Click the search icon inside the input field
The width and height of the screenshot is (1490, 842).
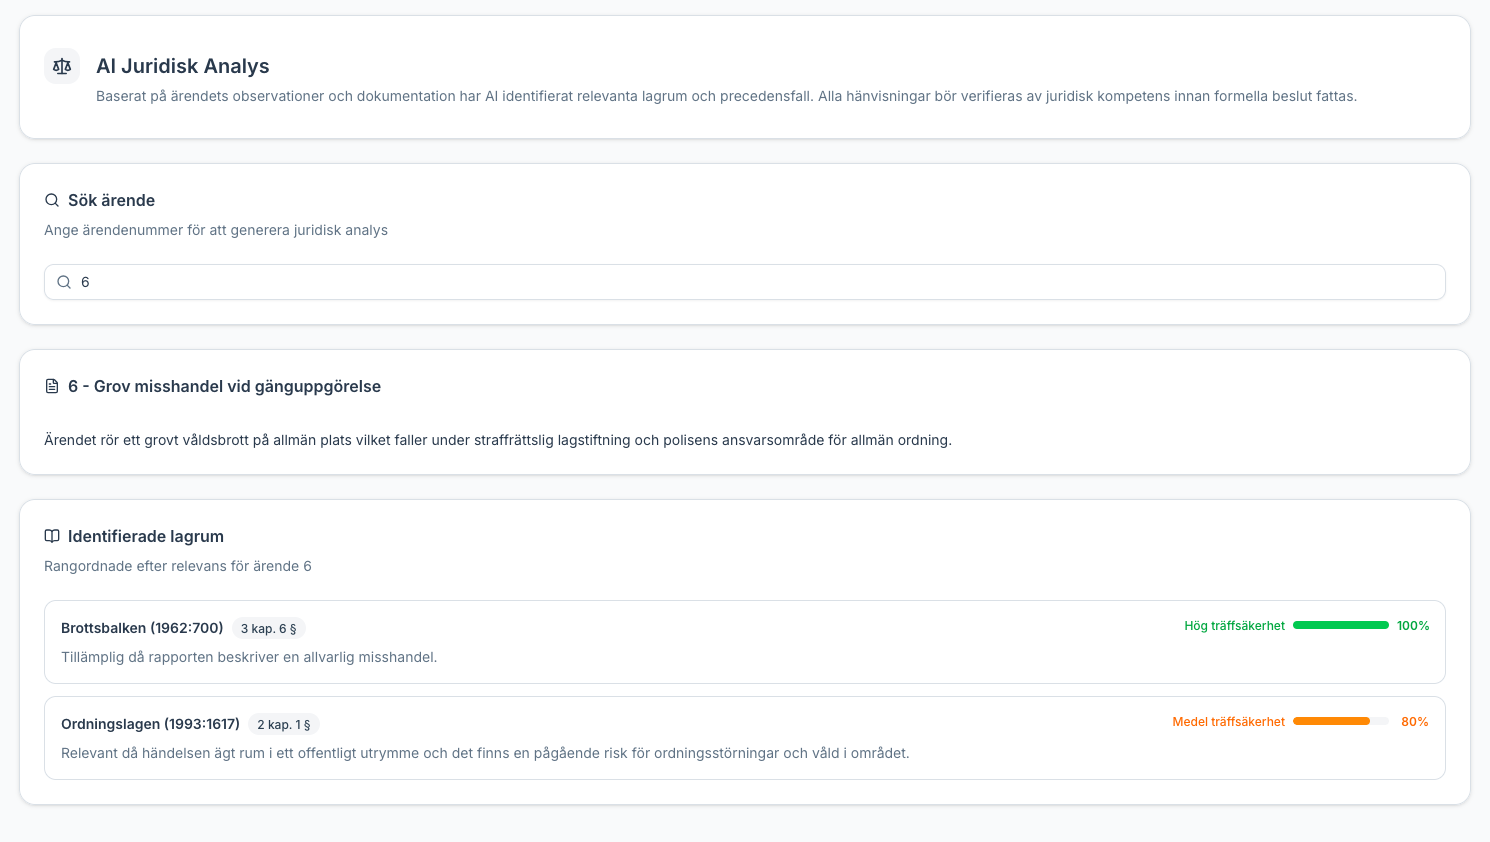click(64, 282)
